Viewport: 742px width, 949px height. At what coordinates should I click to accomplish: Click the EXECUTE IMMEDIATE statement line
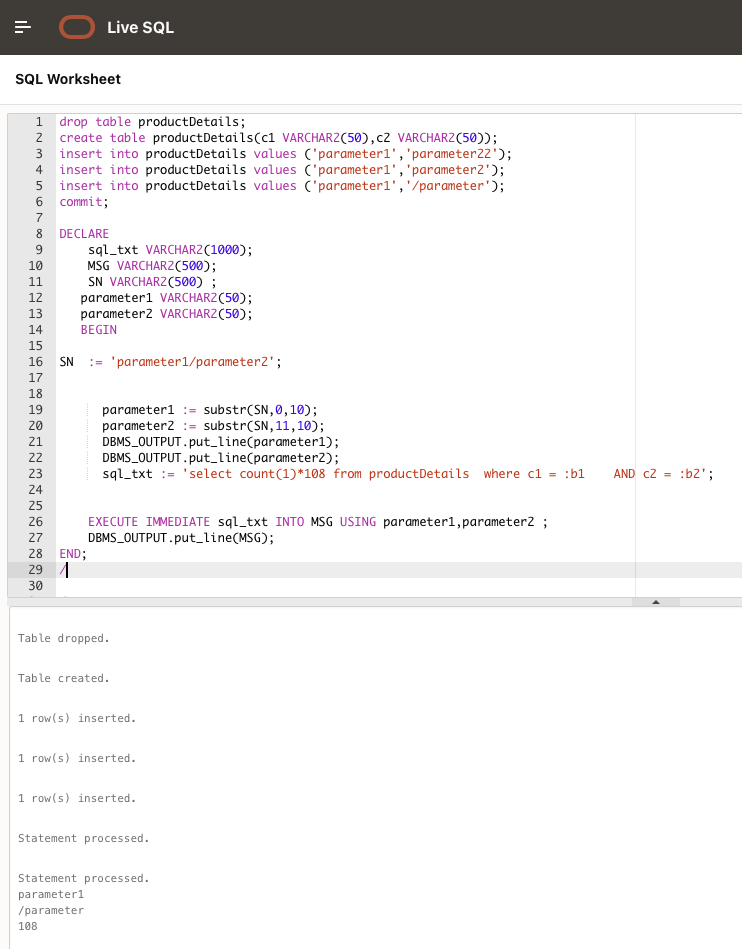click(x=318, y=522)
